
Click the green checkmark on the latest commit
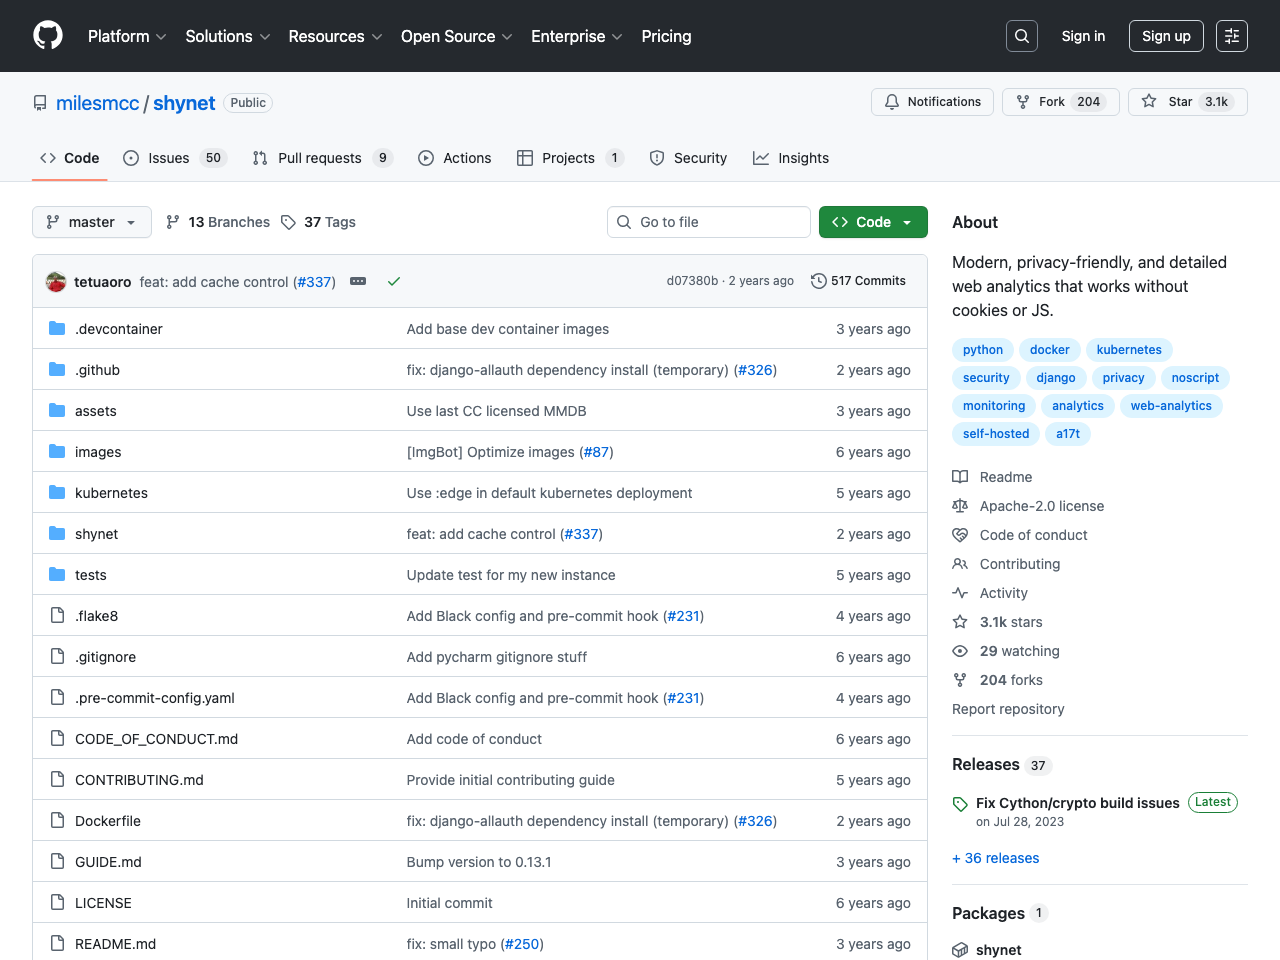393,281
